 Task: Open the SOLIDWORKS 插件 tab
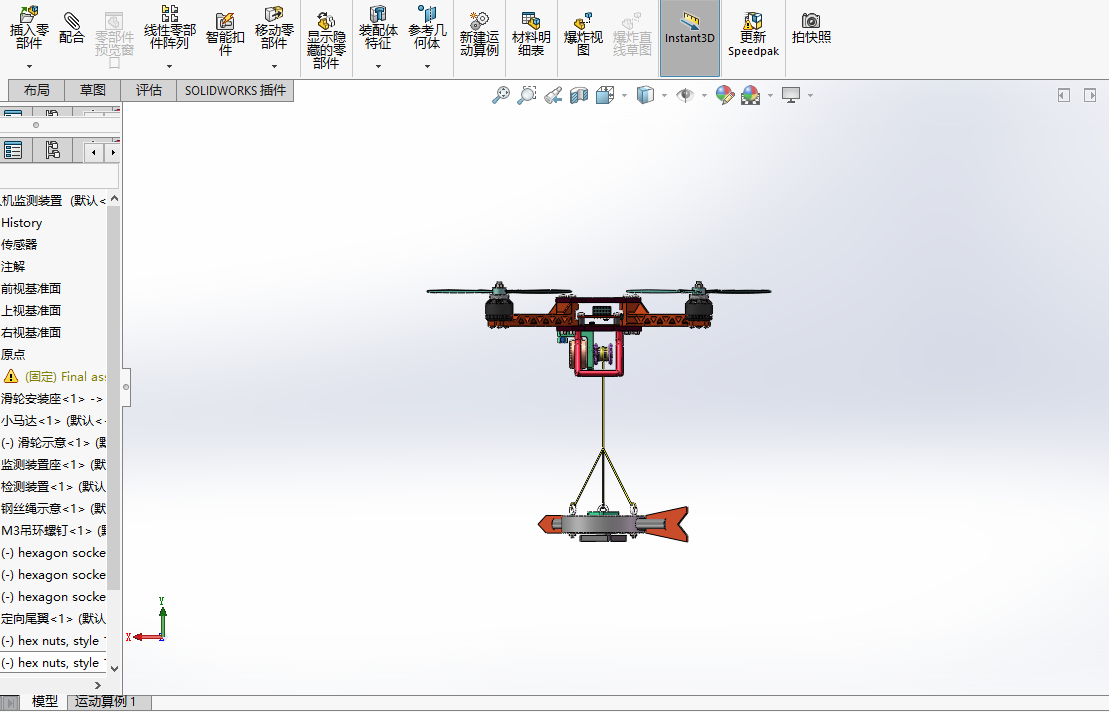tap(236, 90)
